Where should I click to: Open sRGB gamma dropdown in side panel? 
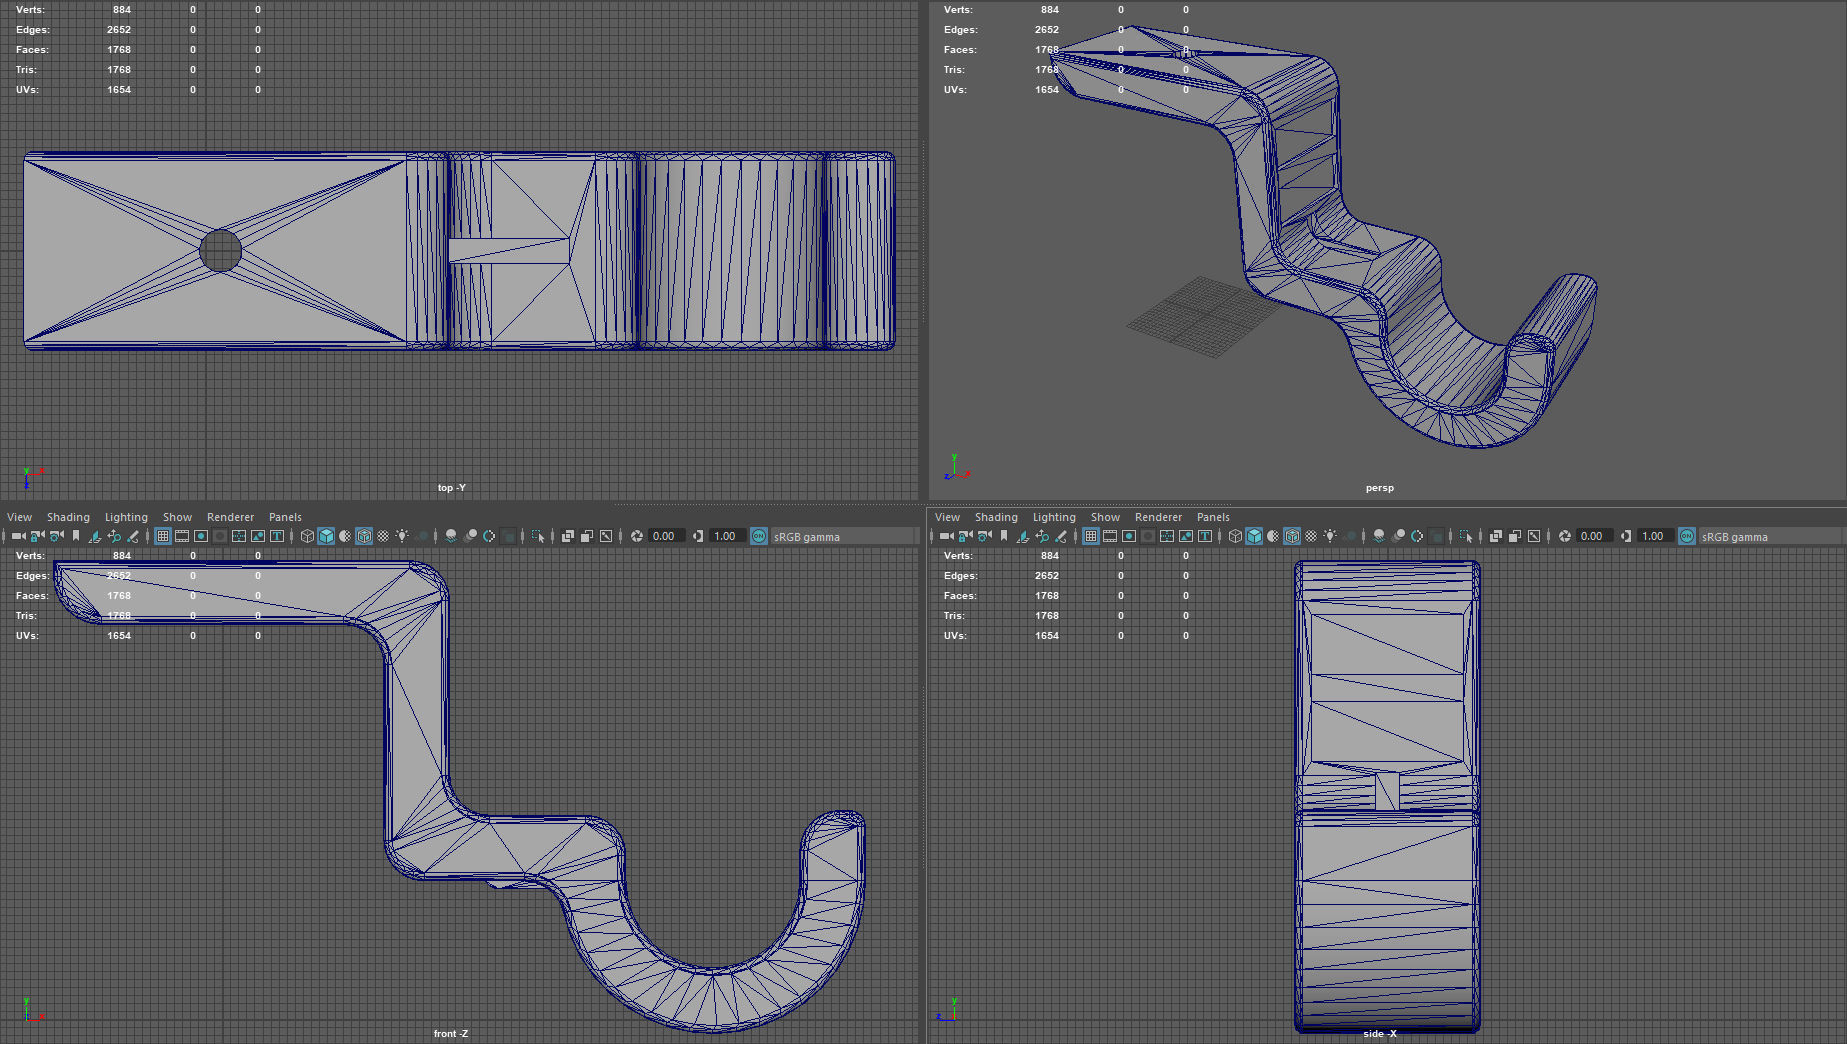[1773, 536]
